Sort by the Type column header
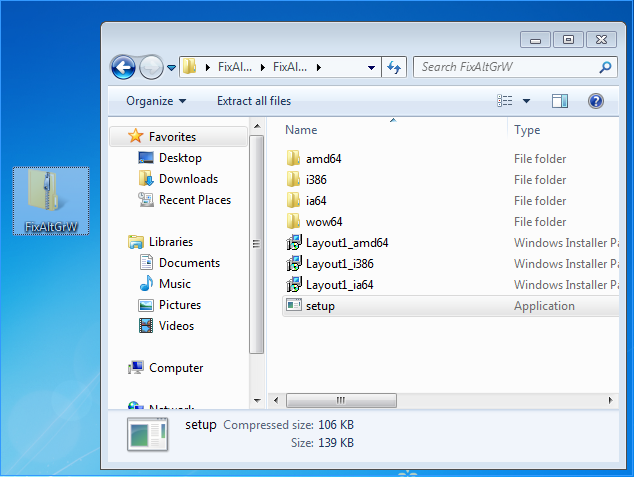Screen dimensions: 634x477 pyautogui.click(x=563, y=130)
